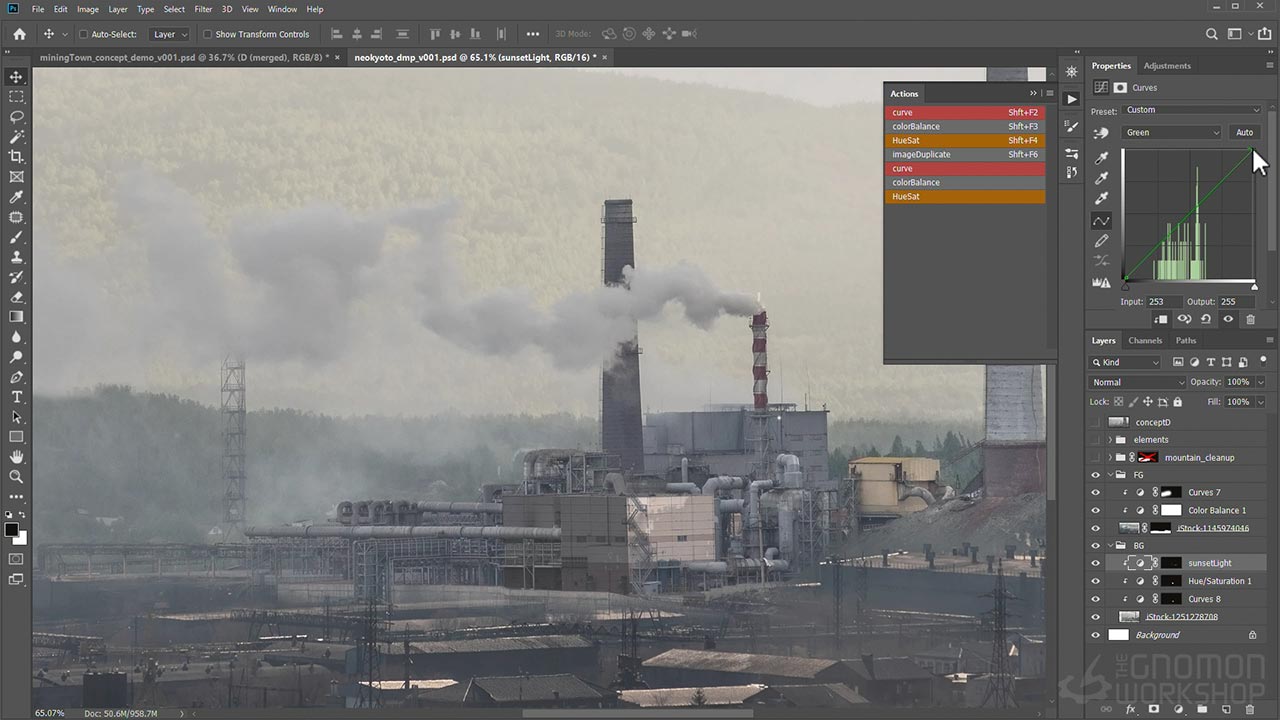Image resolution: width=1280 pixels, height=720 pixels.
Task: Delete the adjustment layer with trash icon
Action: pos(1250,319)
